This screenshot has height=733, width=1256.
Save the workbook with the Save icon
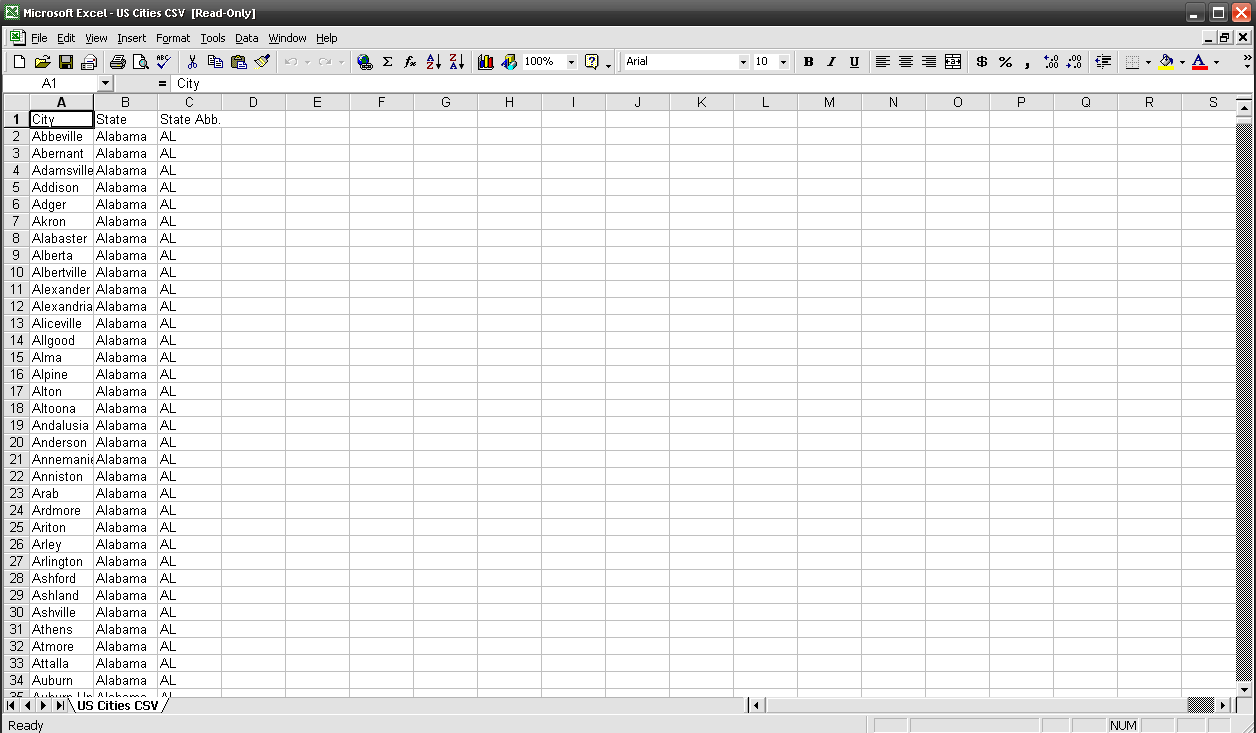point(66,62)
